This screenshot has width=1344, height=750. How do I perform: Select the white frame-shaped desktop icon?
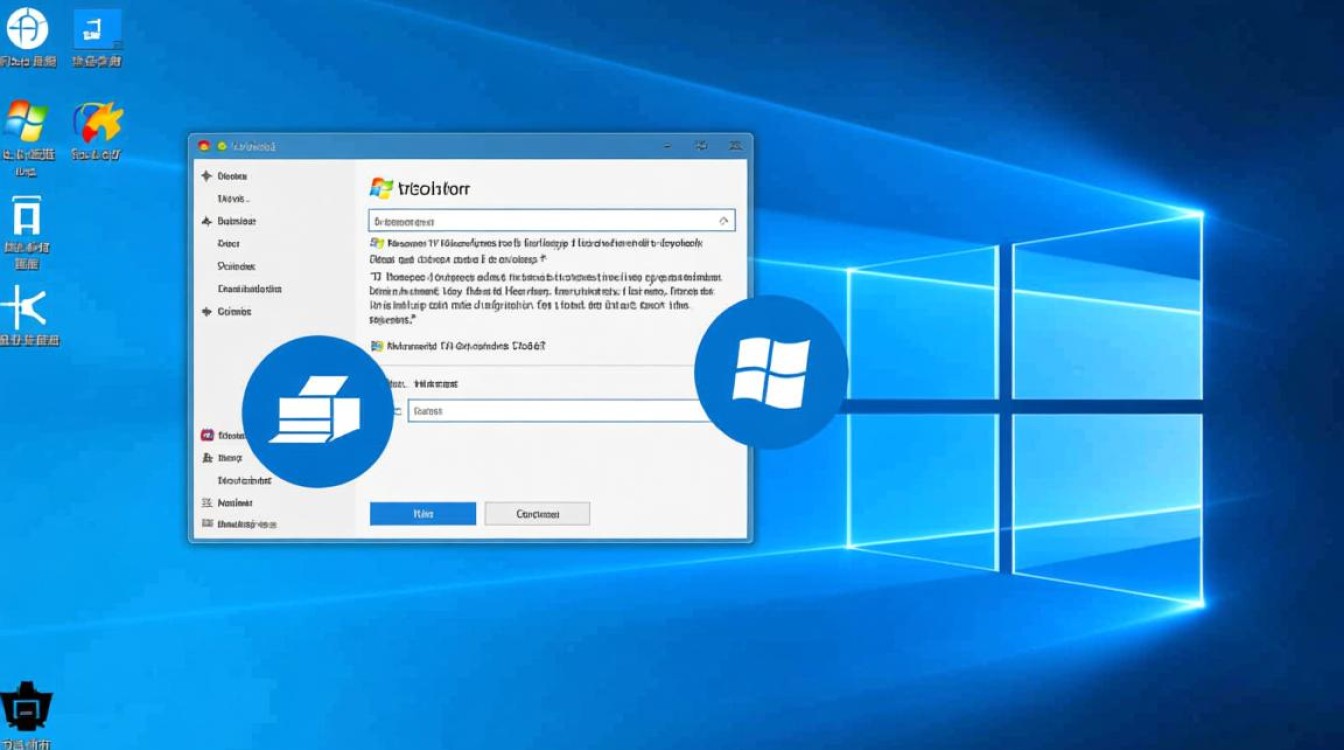point(27,217)
